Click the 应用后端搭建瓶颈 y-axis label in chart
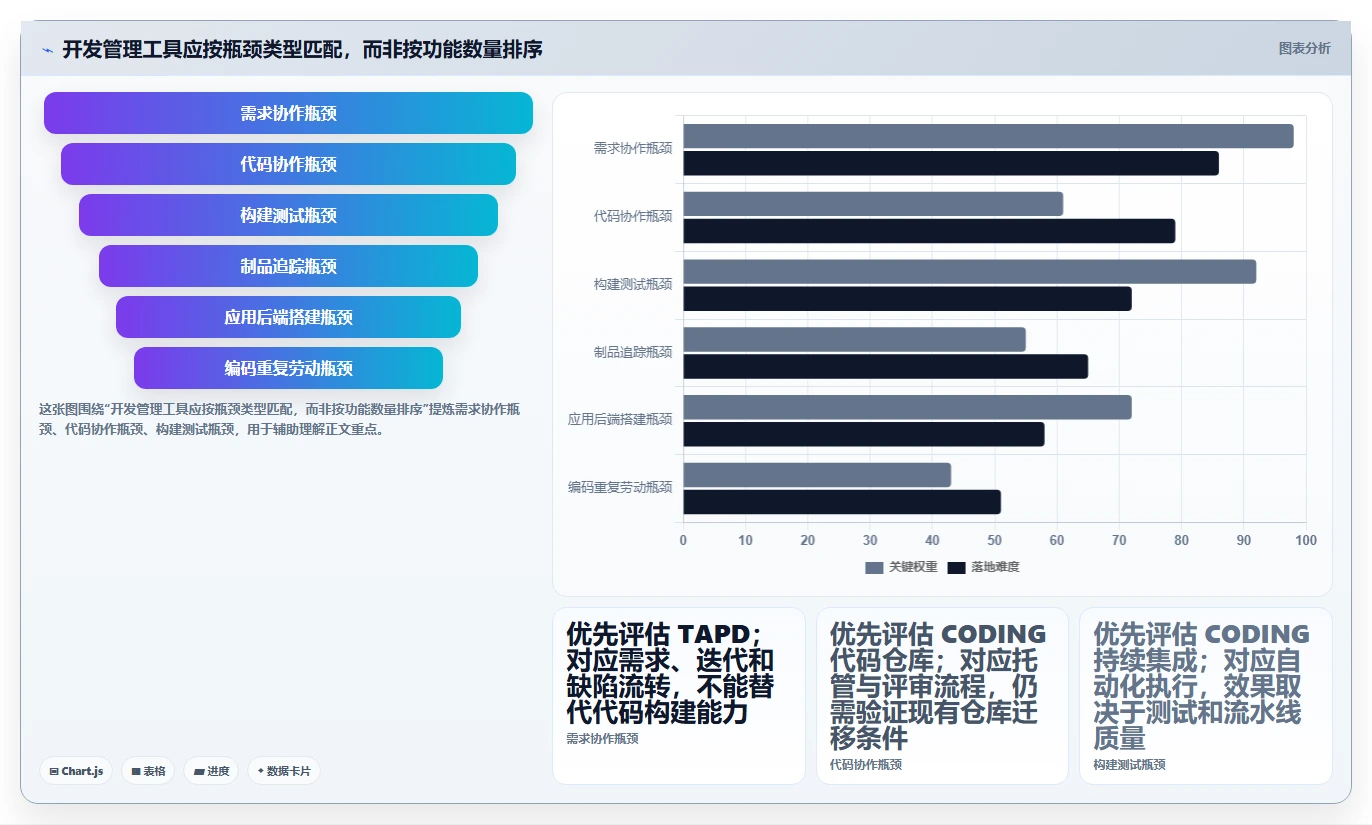Viewport: 1372px width, 825px height. tap(620, 420)
